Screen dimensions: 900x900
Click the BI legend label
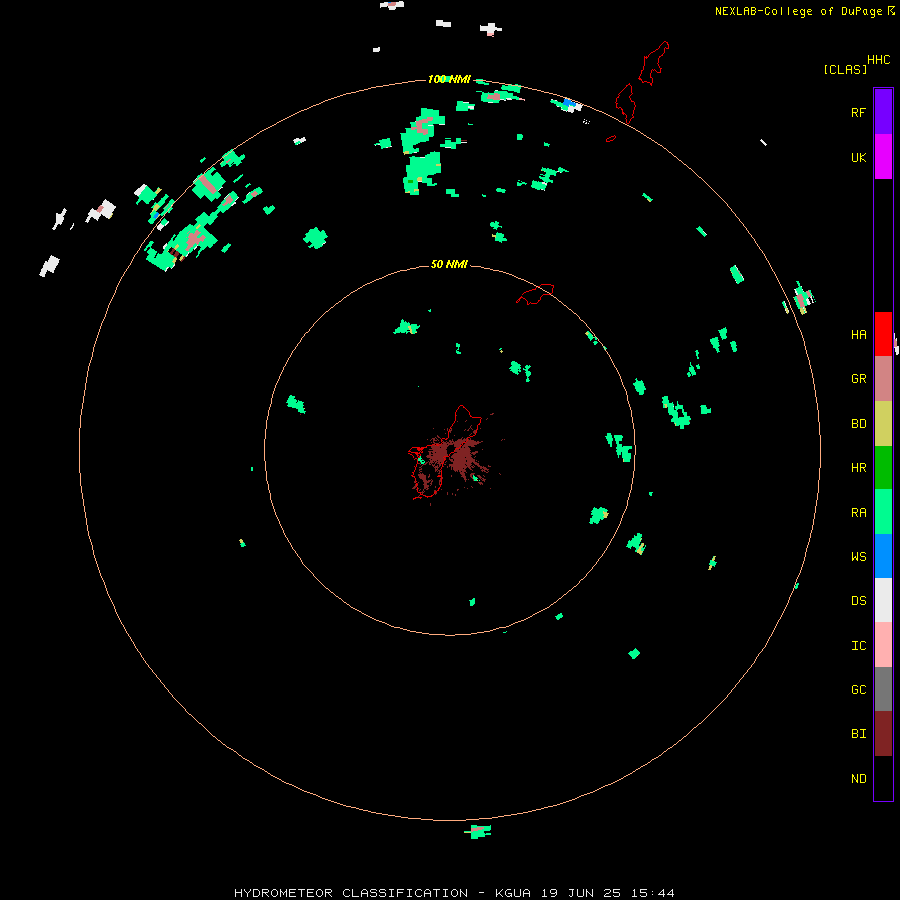click(858, 734)
